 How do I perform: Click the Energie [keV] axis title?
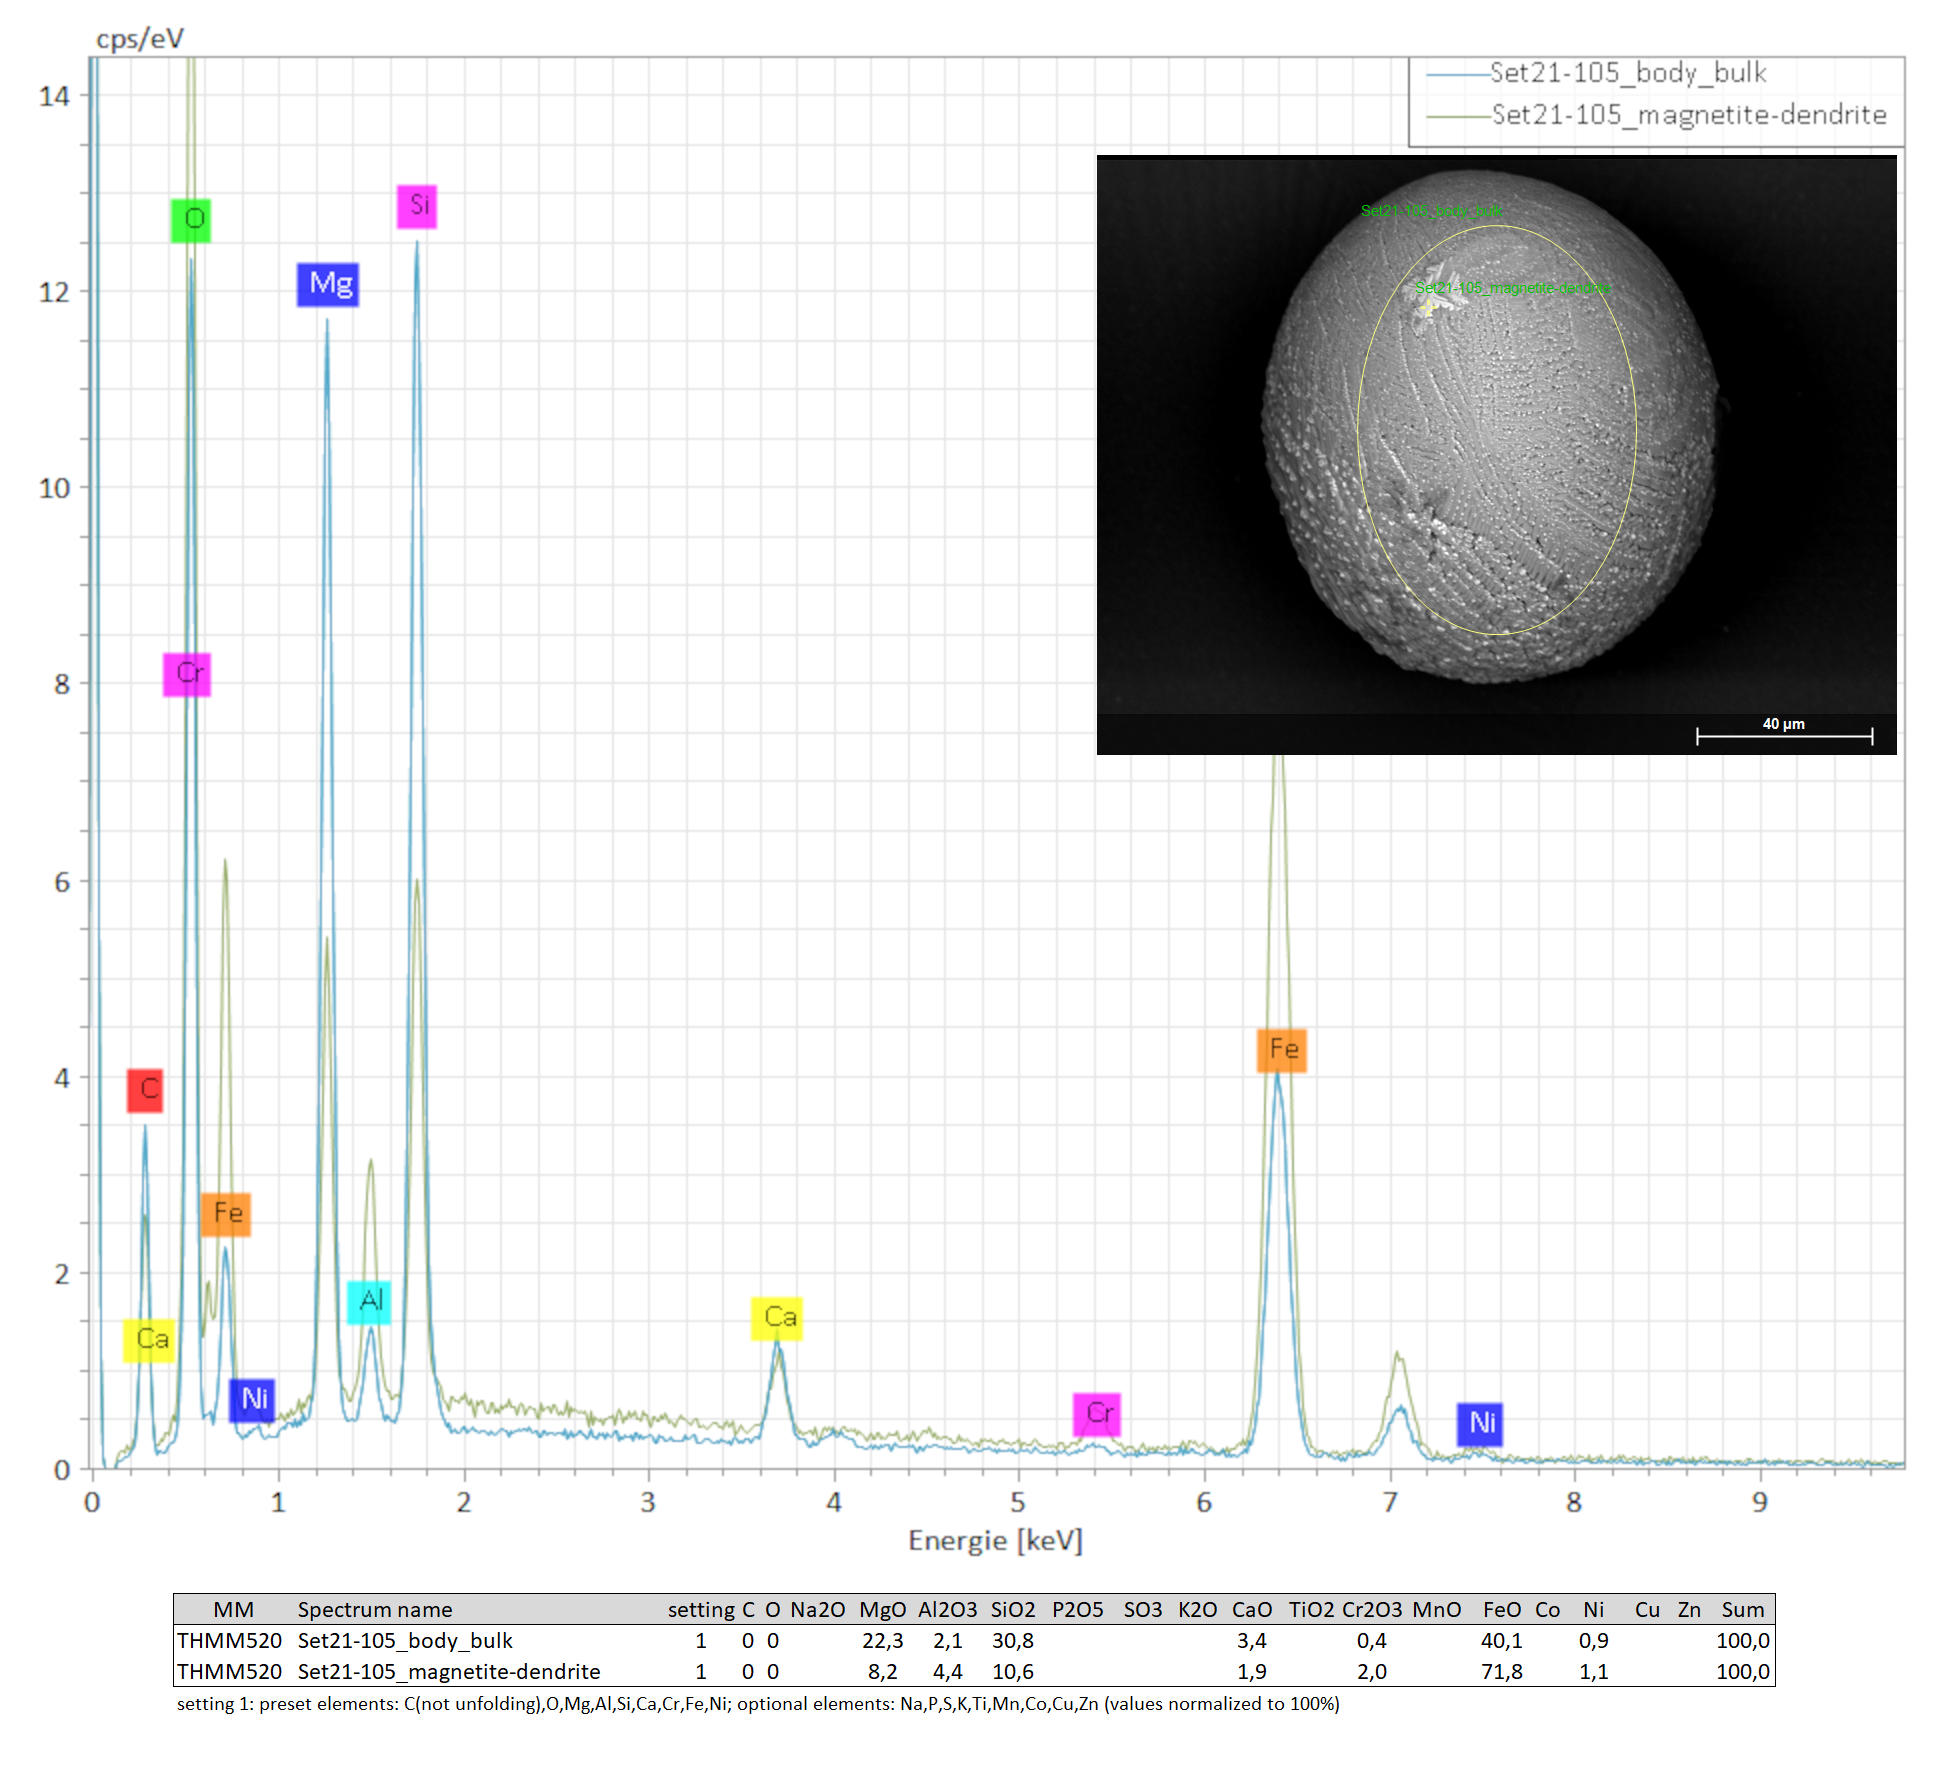tap(995, 1541)
